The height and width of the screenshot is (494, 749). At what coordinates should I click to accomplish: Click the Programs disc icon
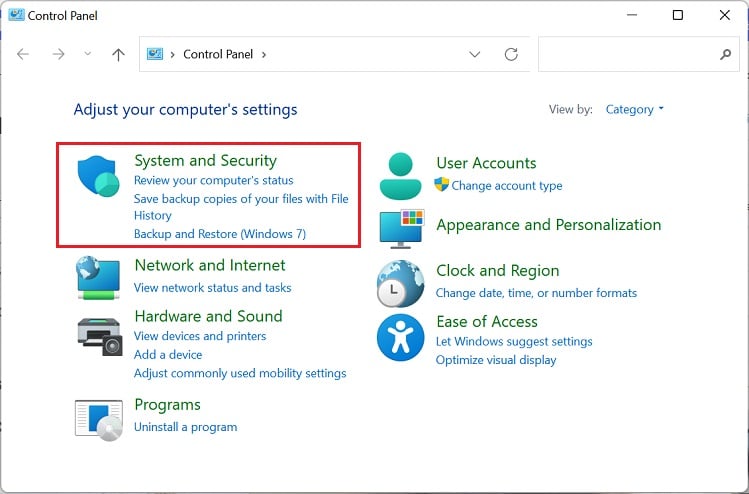[x=99, y=419]
